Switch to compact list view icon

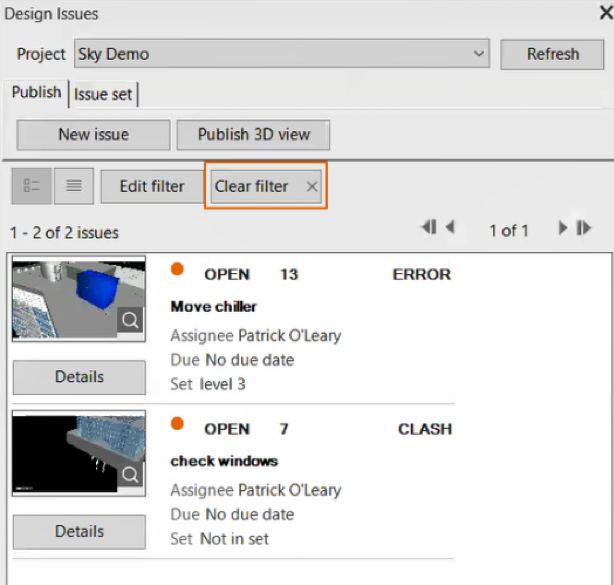pyautogui.click(x=74, y=186)
